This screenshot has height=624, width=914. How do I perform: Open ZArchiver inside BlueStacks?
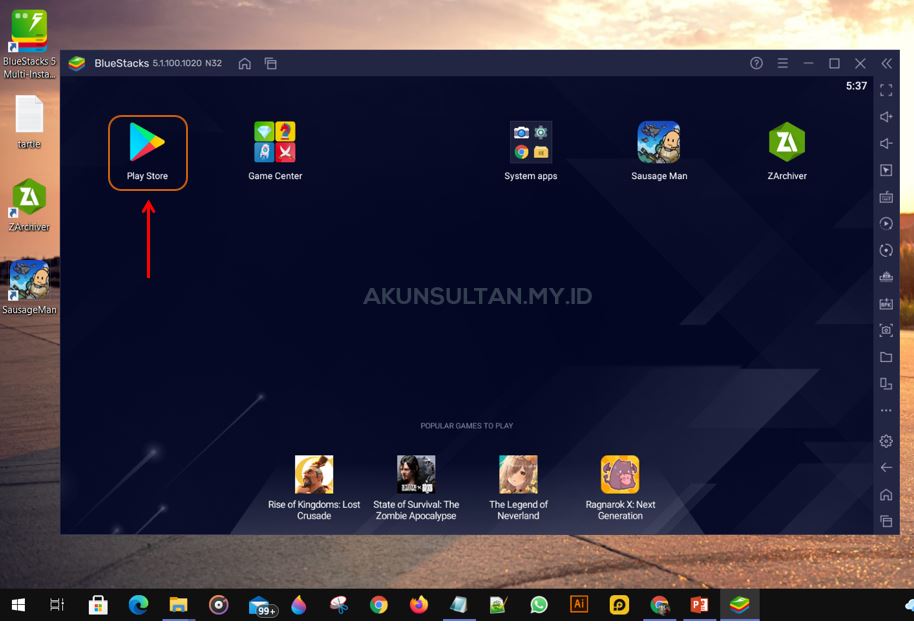click(787, 151)
